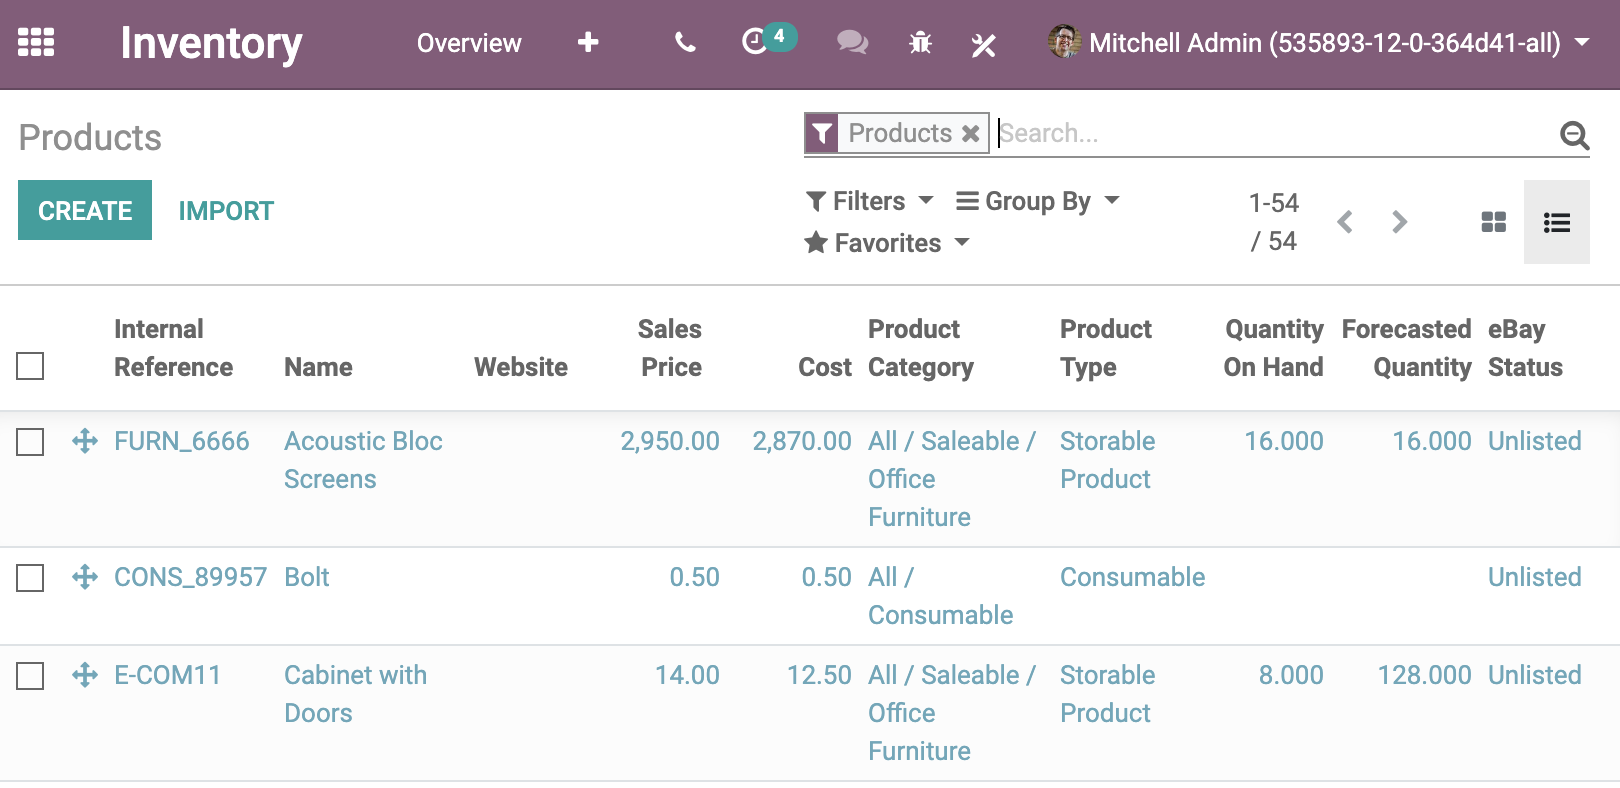Viewport: 1620px width, 788px height.
Task: Expand the Favorites dropdown
Action: 887,243
